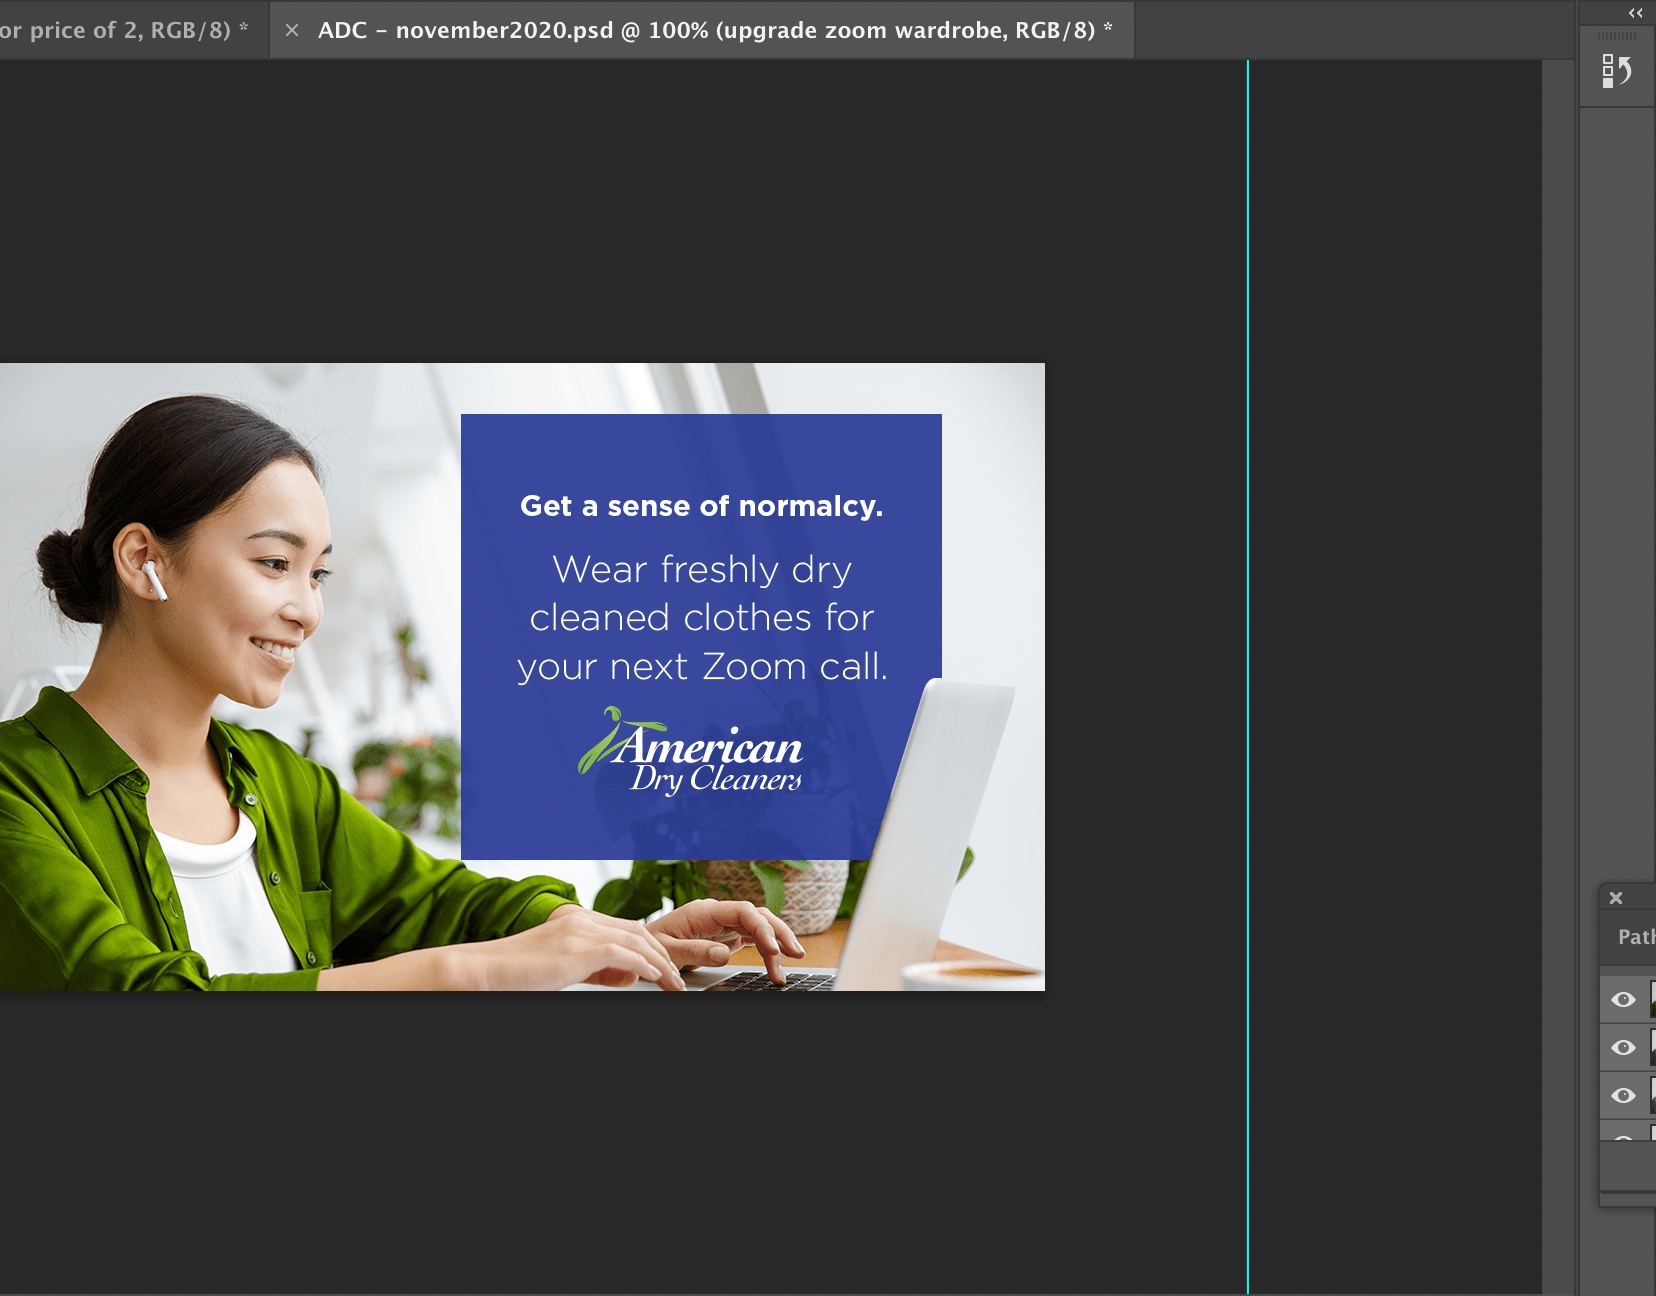Toggle visibility of the first layer eye
1656x1296 pixels.
pos(1624,999)
